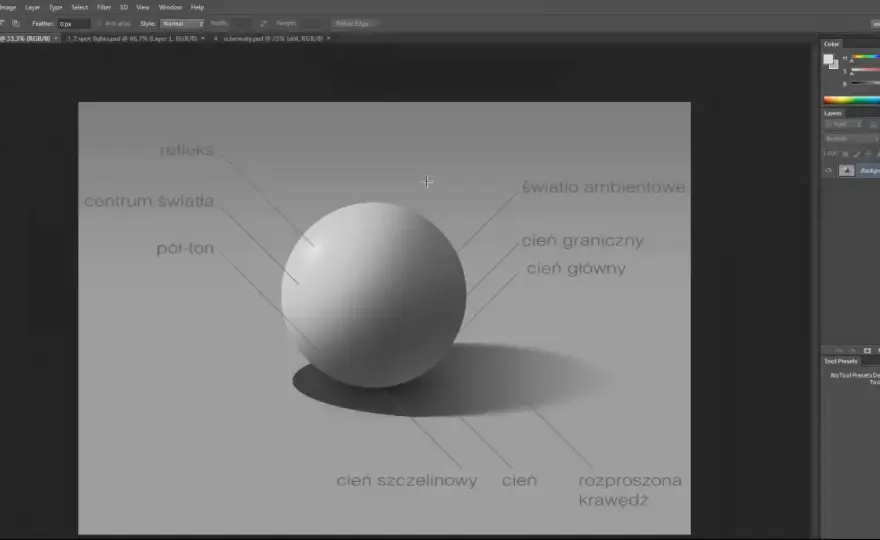Viewport: 880px width, 540px height.
Task: Click the lock image pixels brush icon
Action: point(856,154)
